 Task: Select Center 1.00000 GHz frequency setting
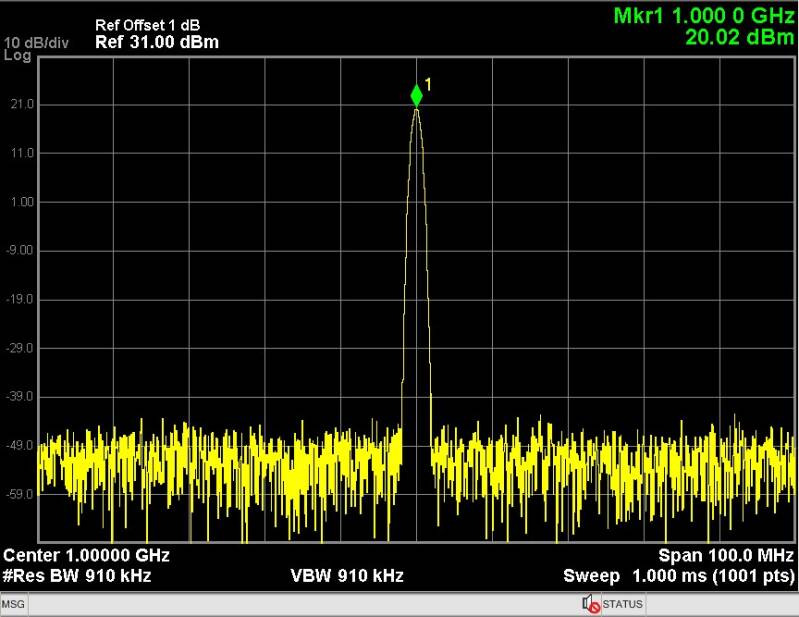87,555
